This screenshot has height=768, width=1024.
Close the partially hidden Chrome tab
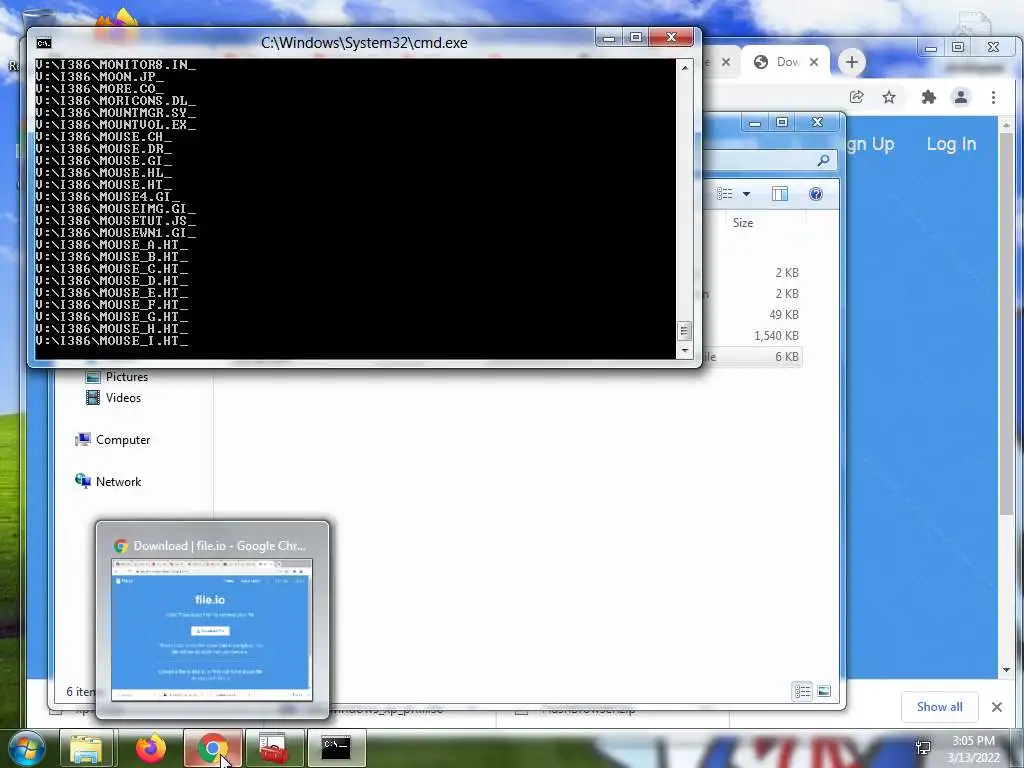tap(726, 62)
